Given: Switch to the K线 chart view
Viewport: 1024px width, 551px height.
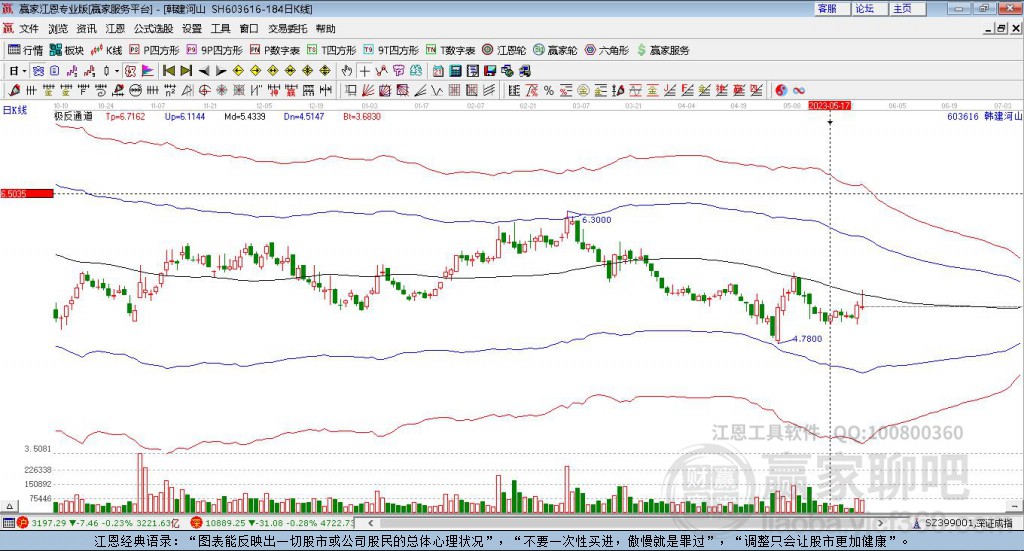Looking at the screenshot, I should coord(107,49).
